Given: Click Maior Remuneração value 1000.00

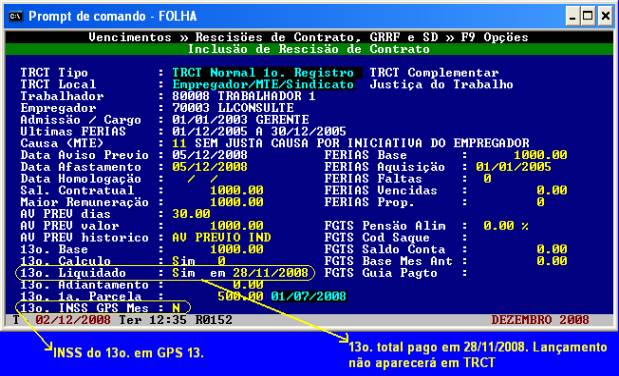Looking at the screenshot, I should pos(236,202).
